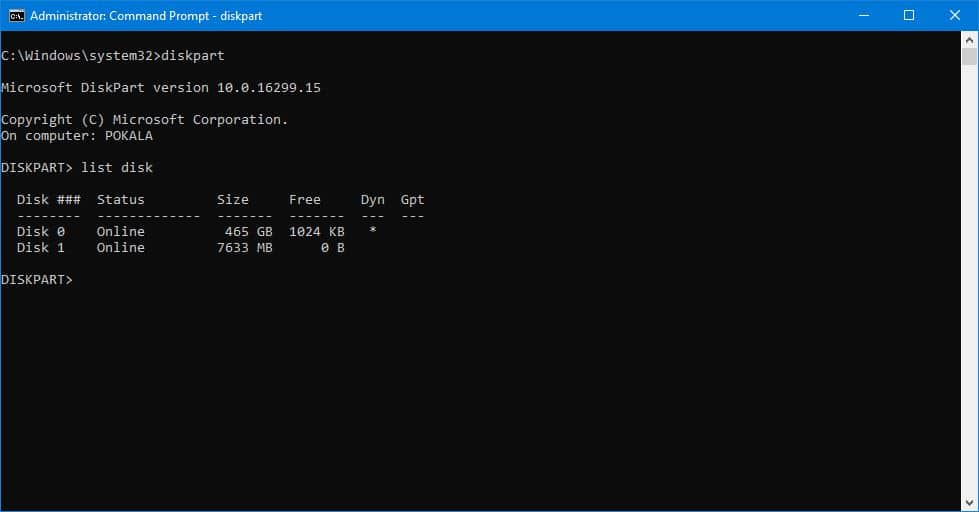Click the Dyn column header
This screenshot has height=512, width=979.
[x=372, y=200]
